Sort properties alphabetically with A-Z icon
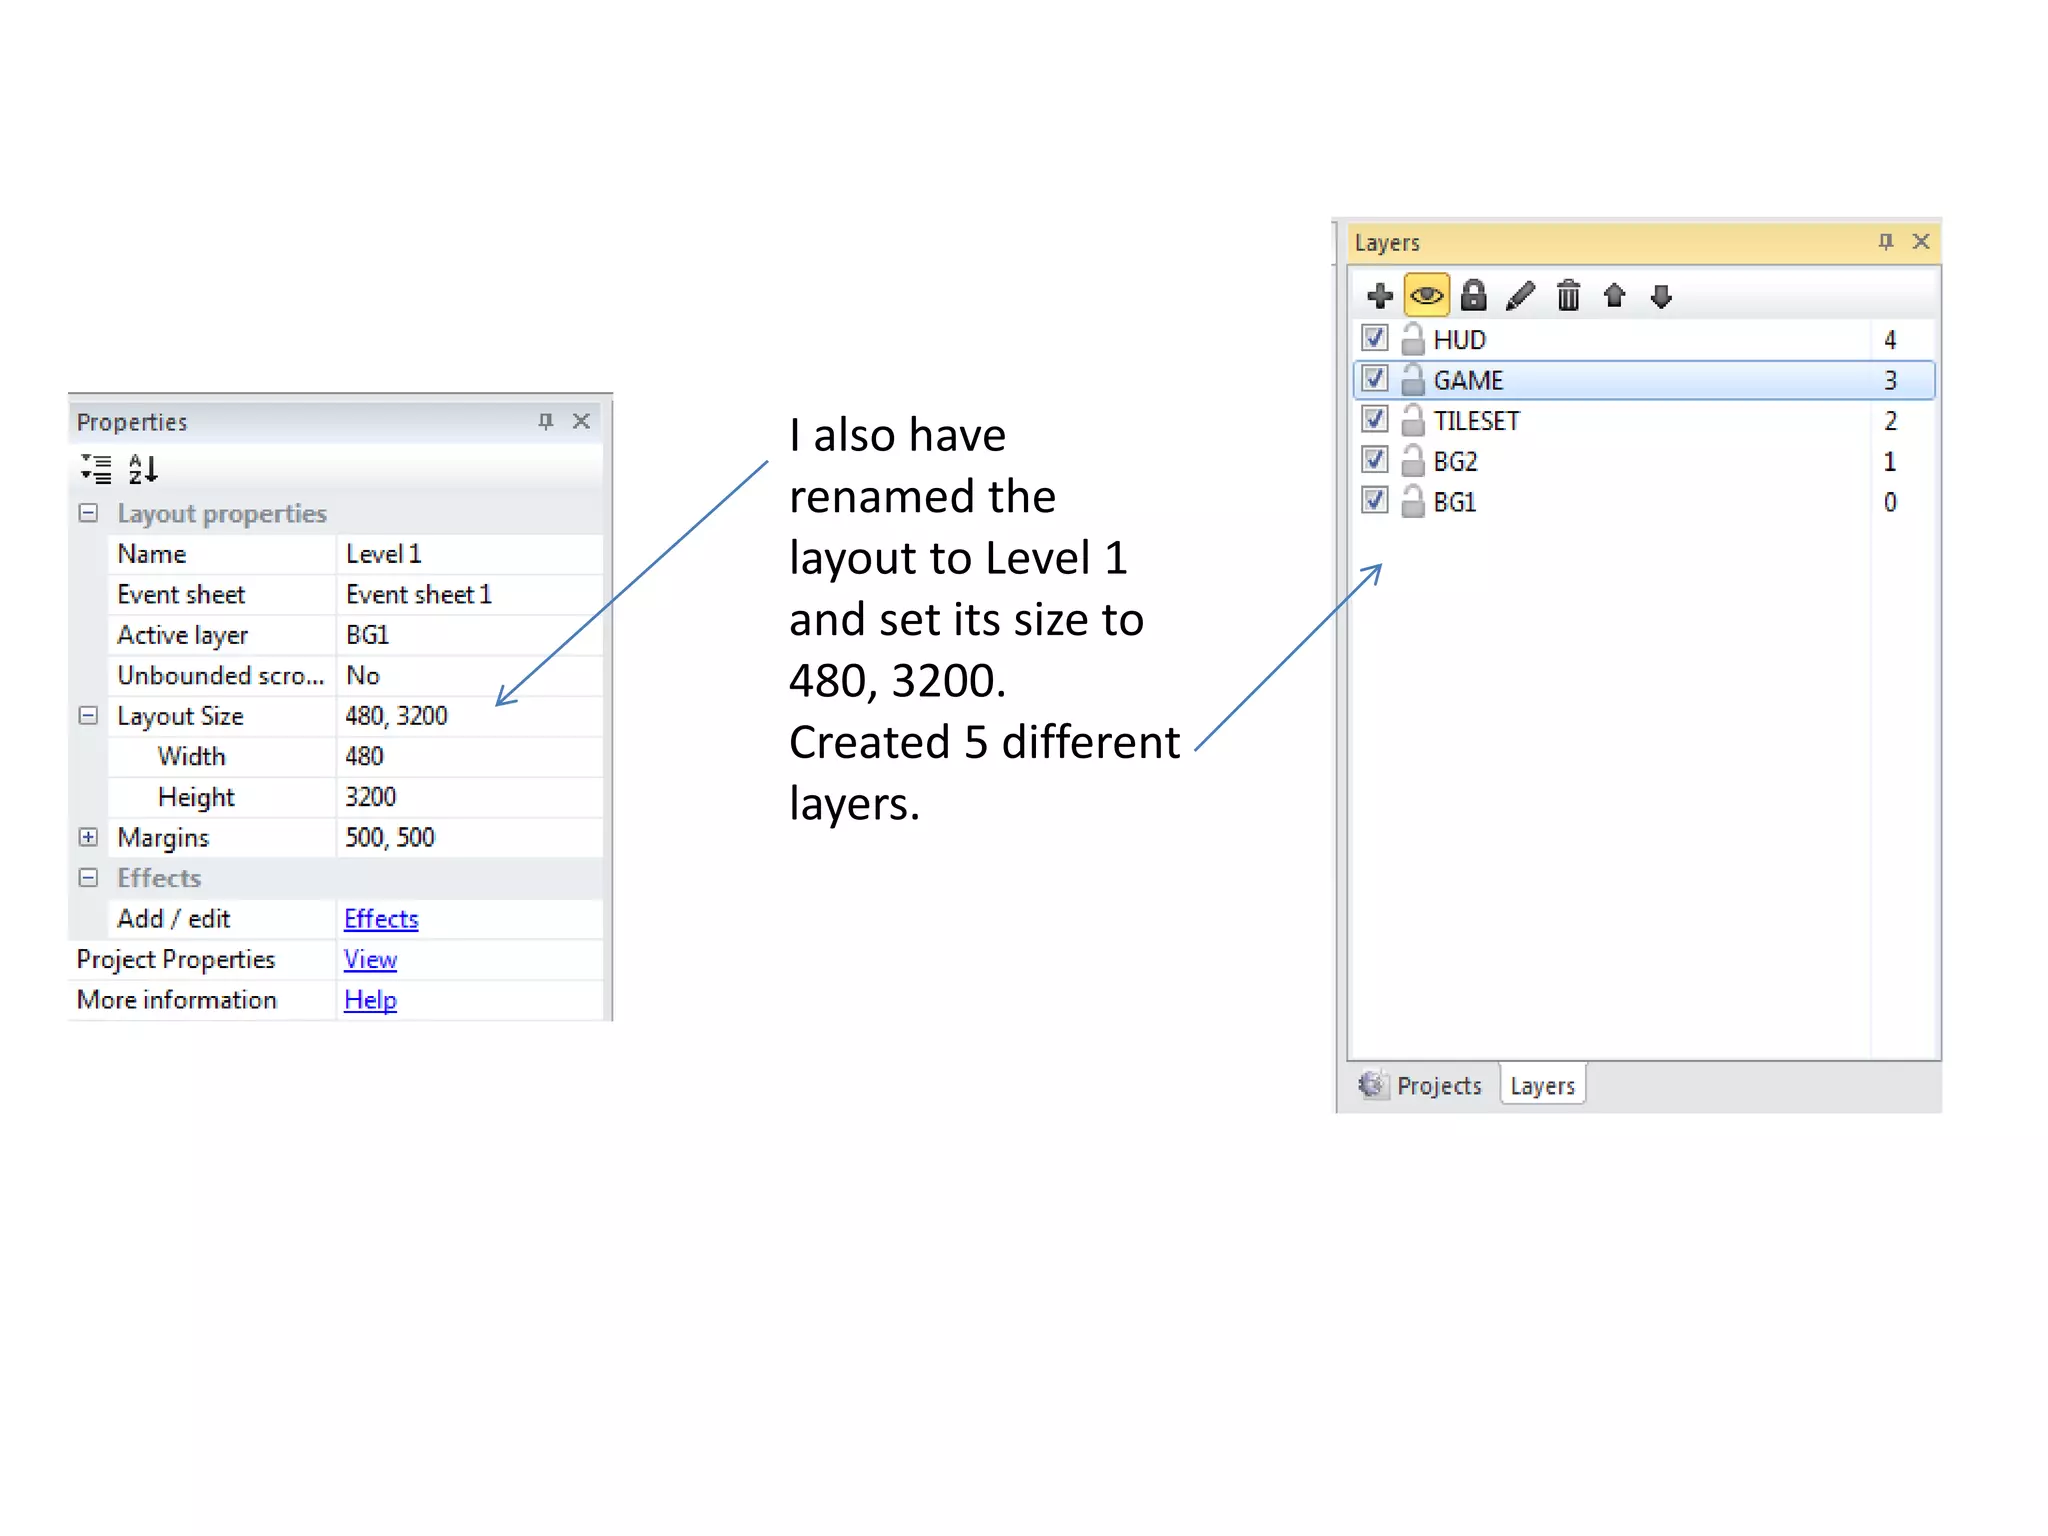2048x1536 pixels. click(x=143, y=468)
